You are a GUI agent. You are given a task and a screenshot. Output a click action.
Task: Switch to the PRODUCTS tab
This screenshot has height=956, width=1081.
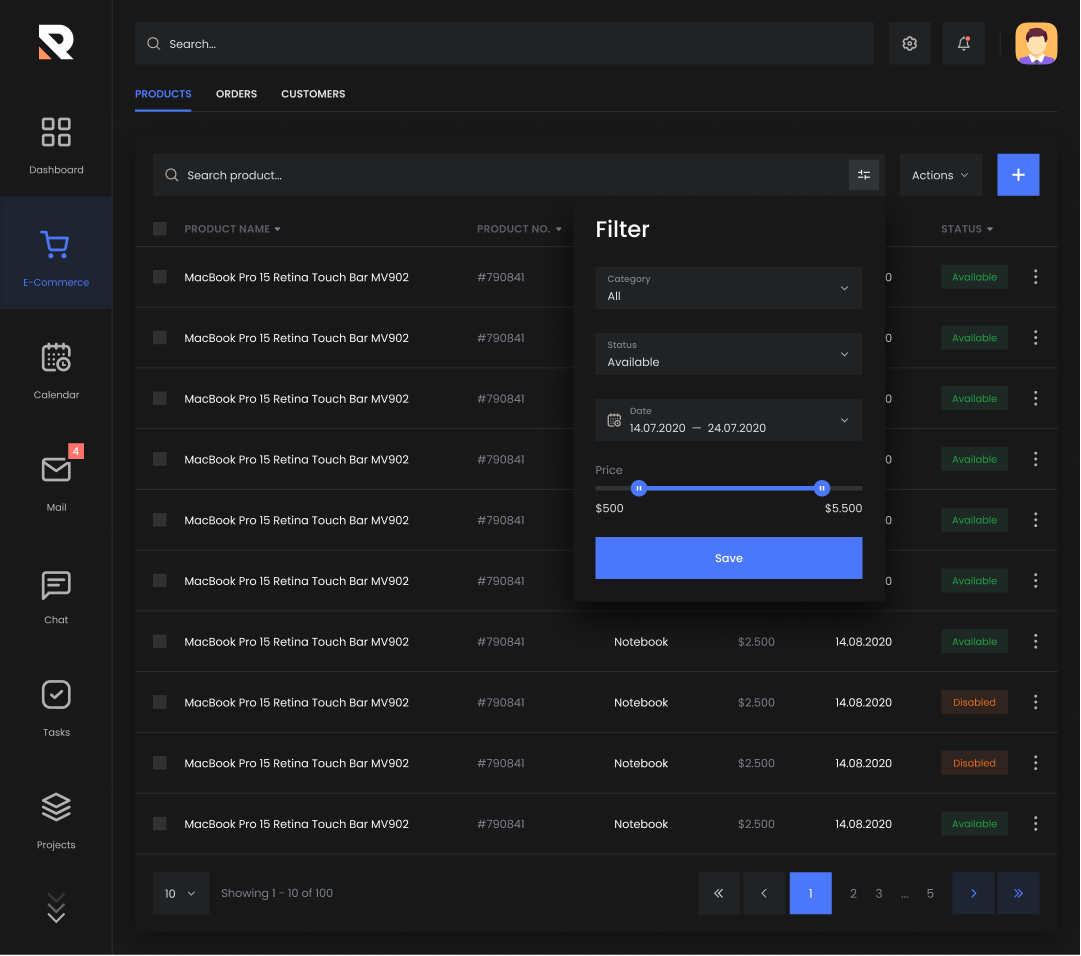point(163,94)
